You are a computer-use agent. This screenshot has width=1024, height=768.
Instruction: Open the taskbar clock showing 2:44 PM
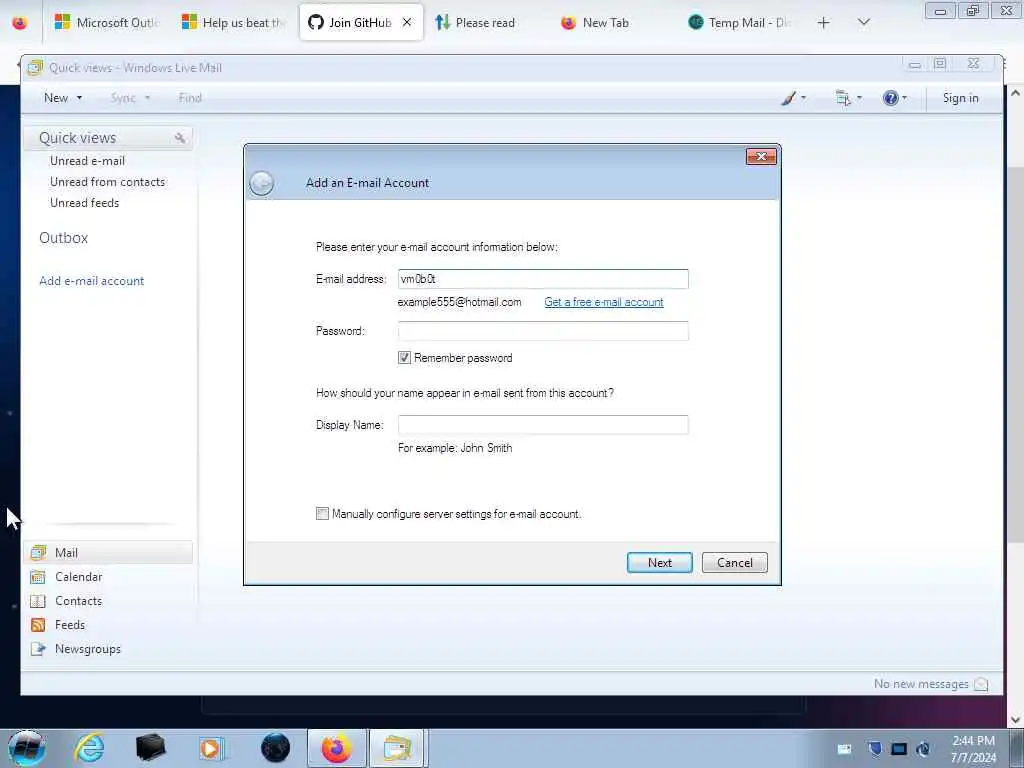(973, 749)
